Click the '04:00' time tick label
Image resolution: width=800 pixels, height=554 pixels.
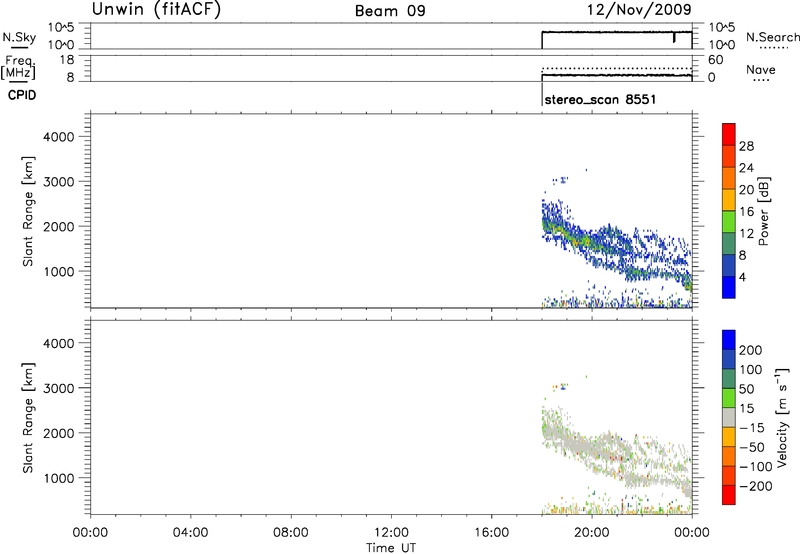(x=190, y=533)
